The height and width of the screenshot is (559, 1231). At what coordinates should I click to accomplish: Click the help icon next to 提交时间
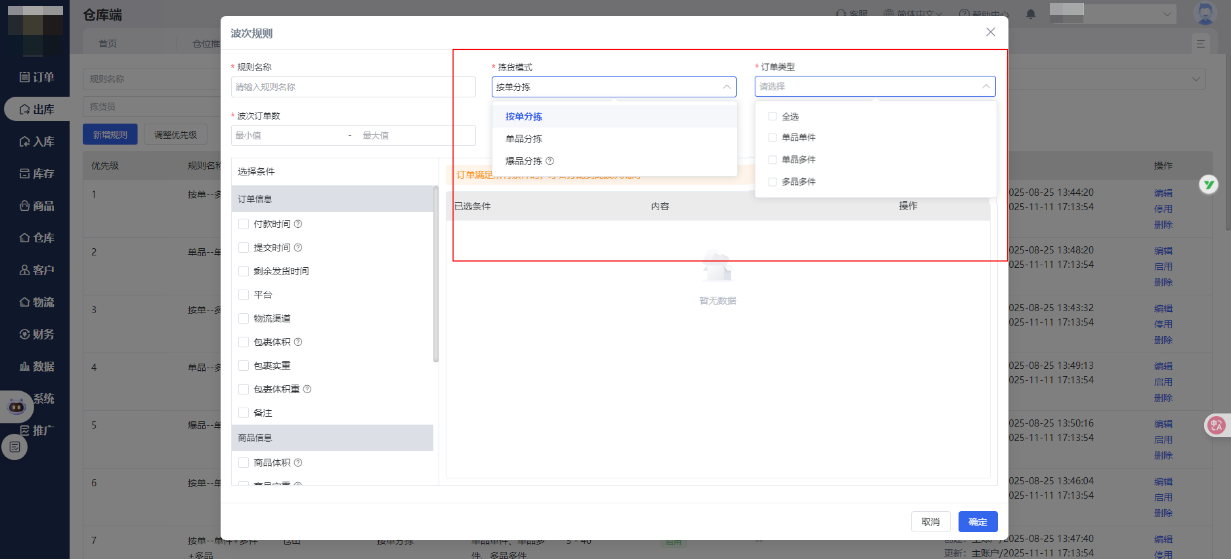298,248
